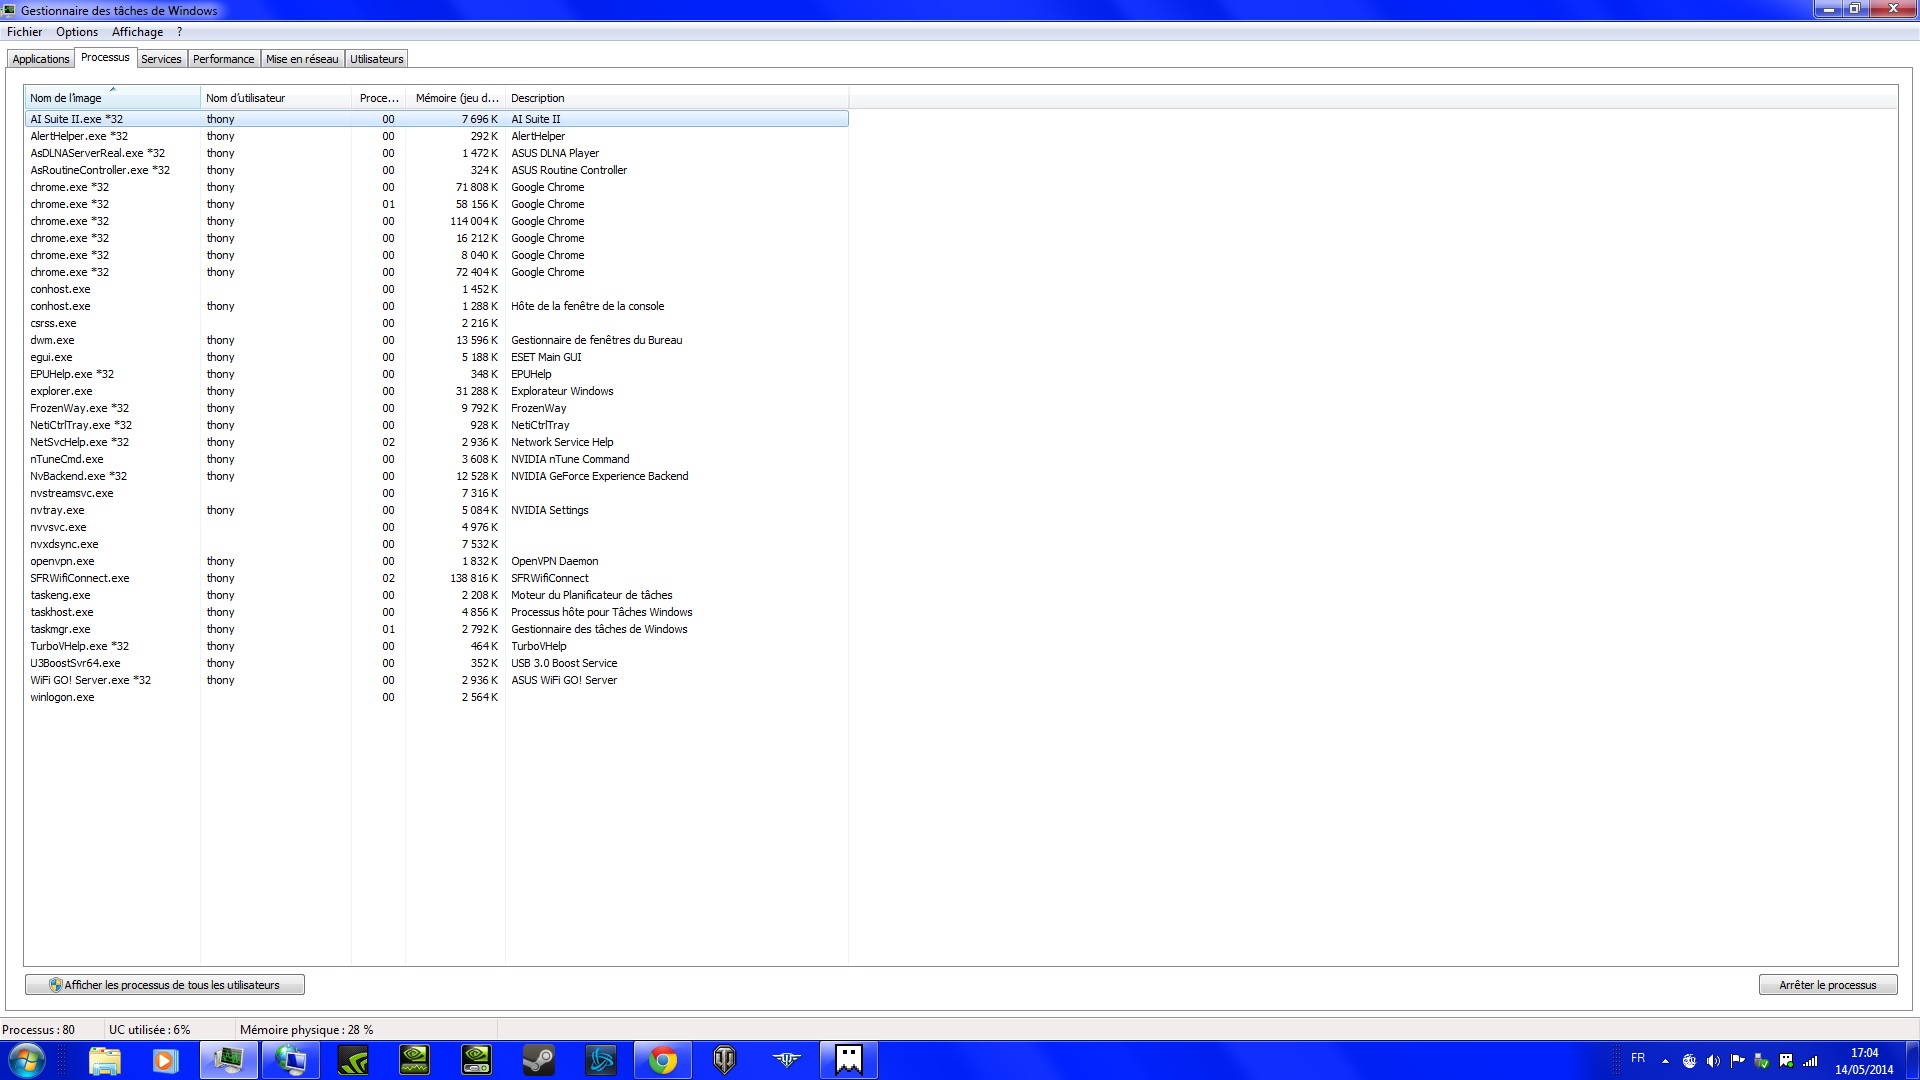Select the egui.exe ESET process
The image size is (1920, 1080).
coord(436,357)
